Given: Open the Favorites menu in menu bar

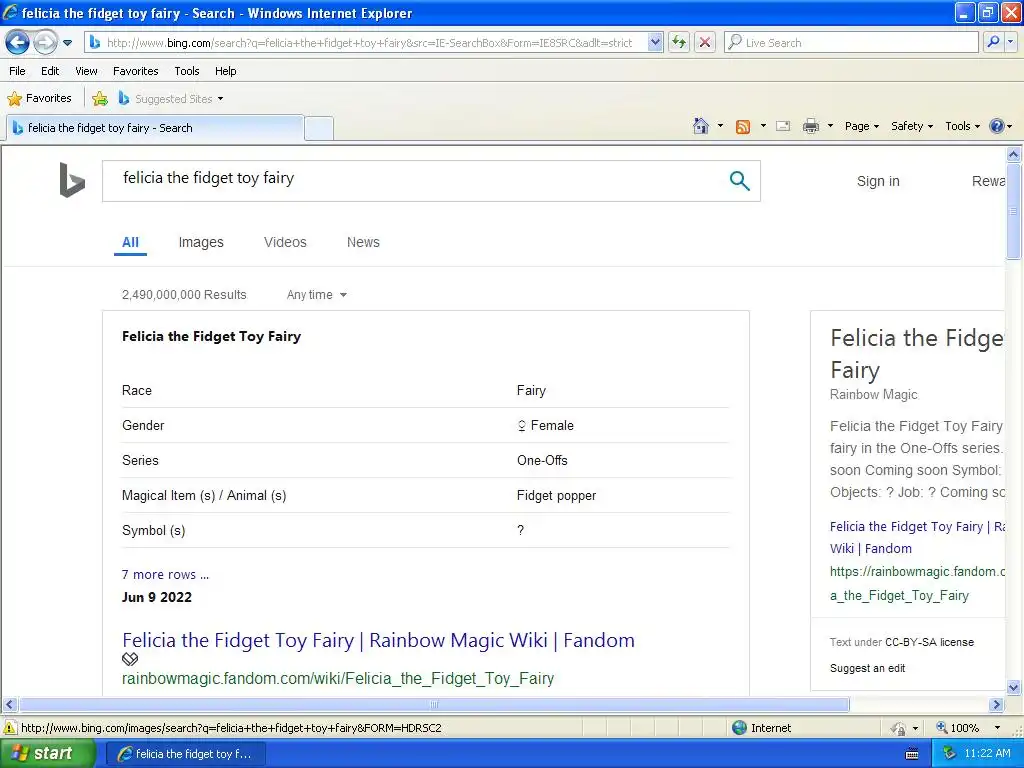Looking at the screenshot, I should [x=135, y=71].
